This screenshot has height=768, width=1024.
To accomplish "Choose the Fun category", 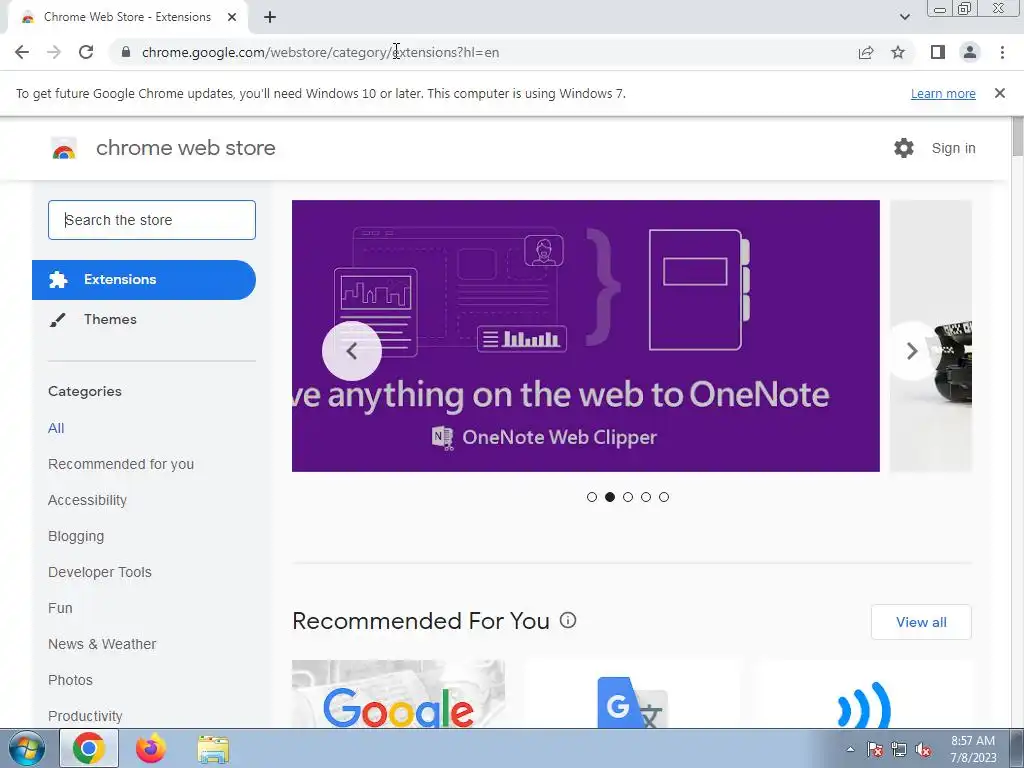I will point(60,608).
